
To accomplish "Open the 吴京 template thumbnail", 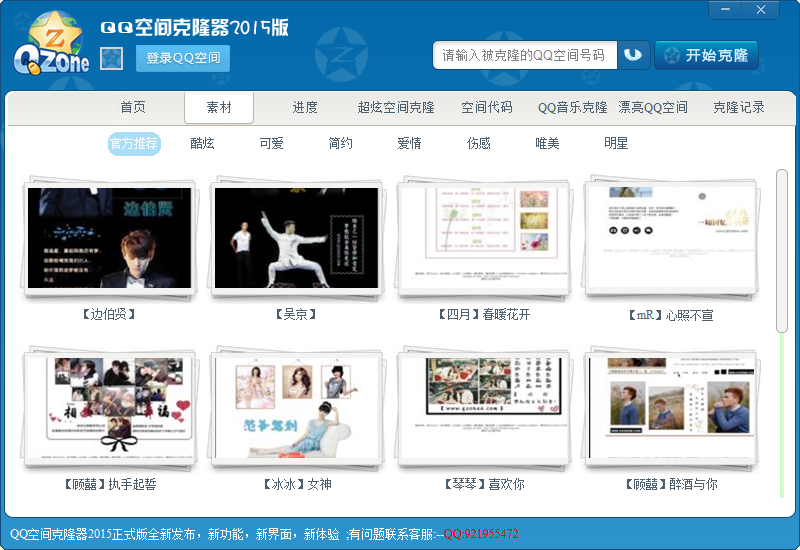I will 296,238.
